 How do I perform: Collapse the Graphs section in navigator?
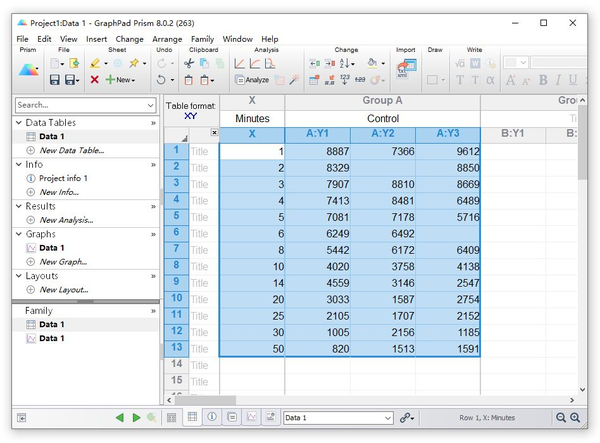tap(18, 233)
